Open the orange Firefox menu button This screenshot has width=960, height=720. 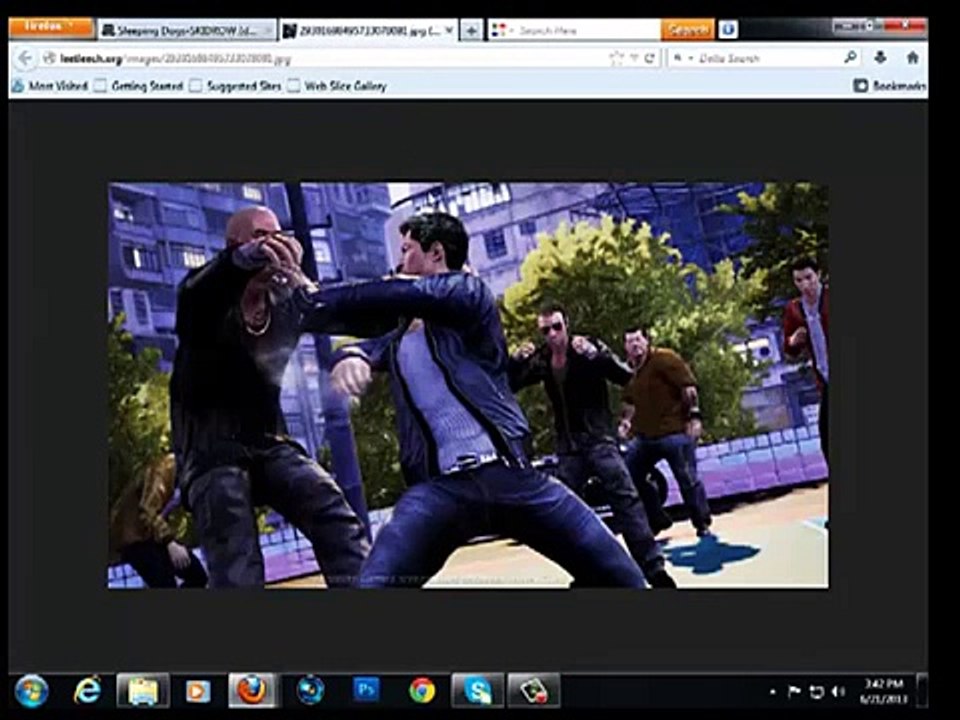[51, 28]
